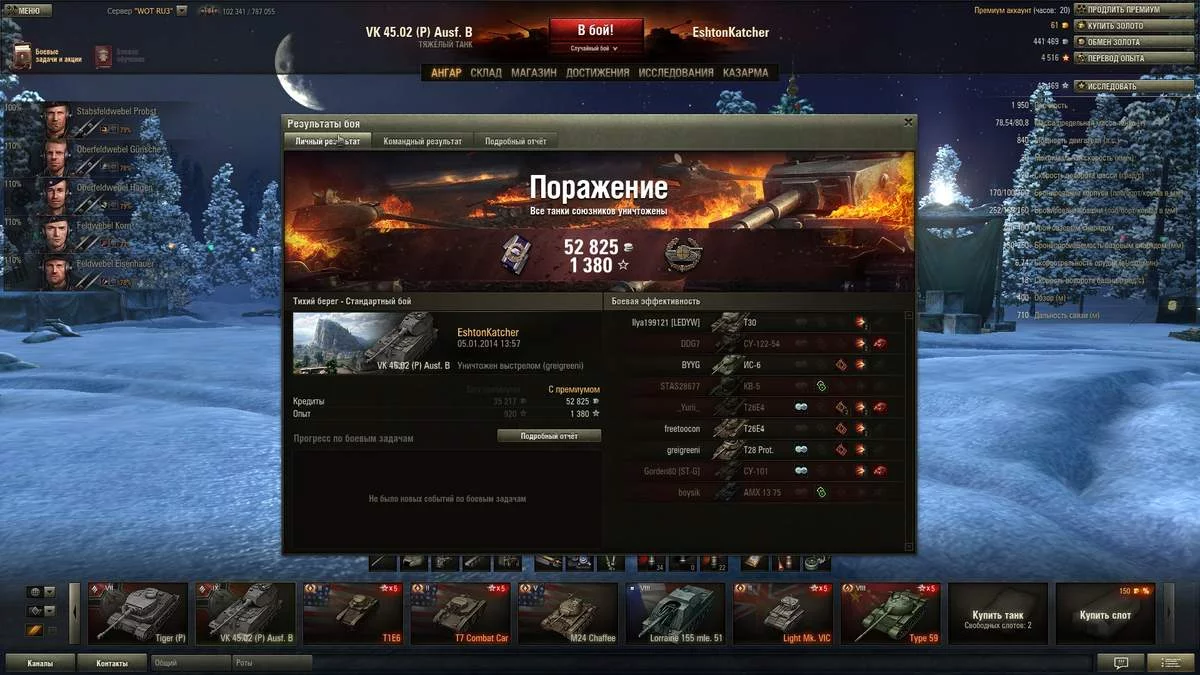Select crew member Stabsfeldwebel Probst portrait
Image resolution: width=1200 pixels, height=675 pixels.
(x=55, y=121)
